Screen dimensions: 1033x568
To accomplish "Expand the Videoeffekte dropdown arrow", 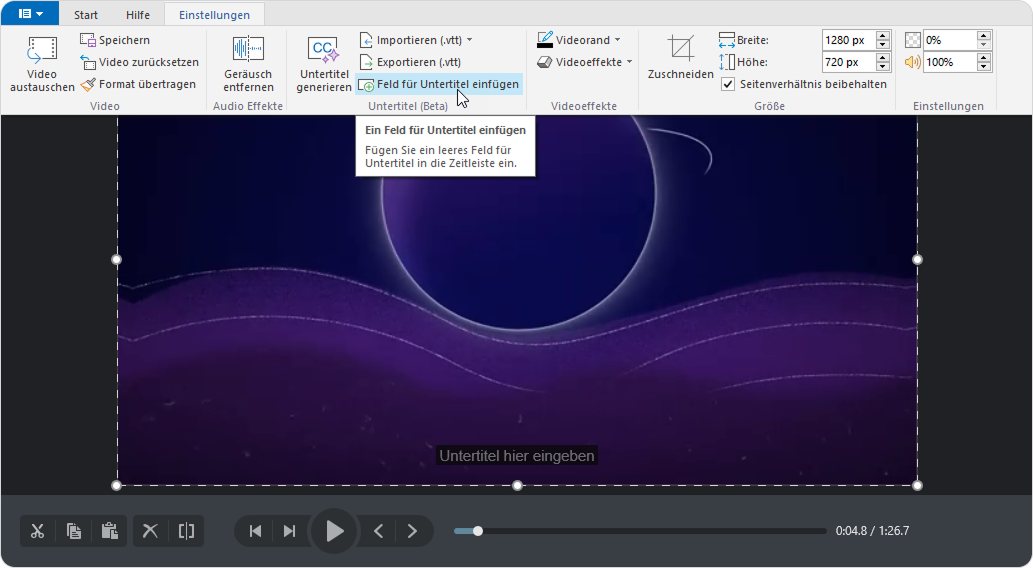I will (x=629, y=62).
